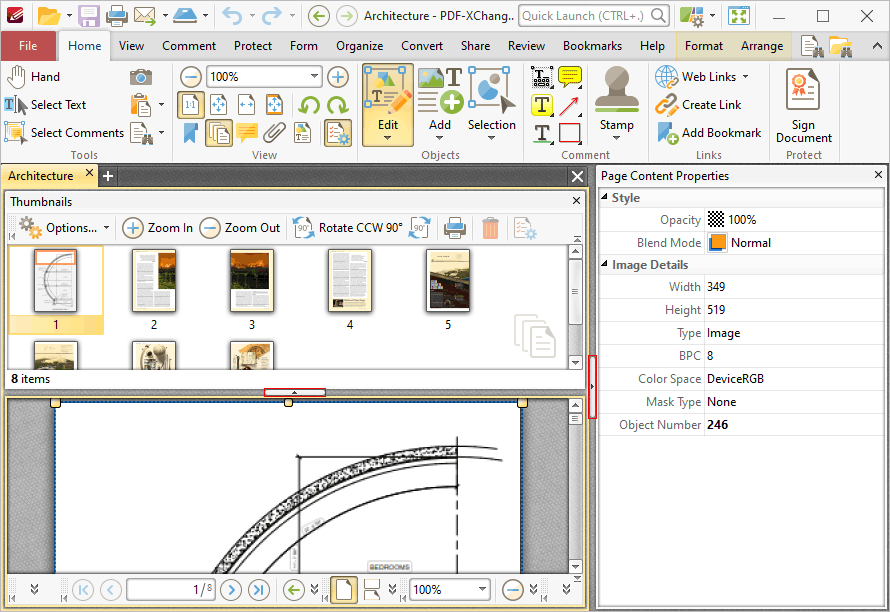Go to first page in status bar
The width and height of the screenshot is (890, 612).
point(83,590)
